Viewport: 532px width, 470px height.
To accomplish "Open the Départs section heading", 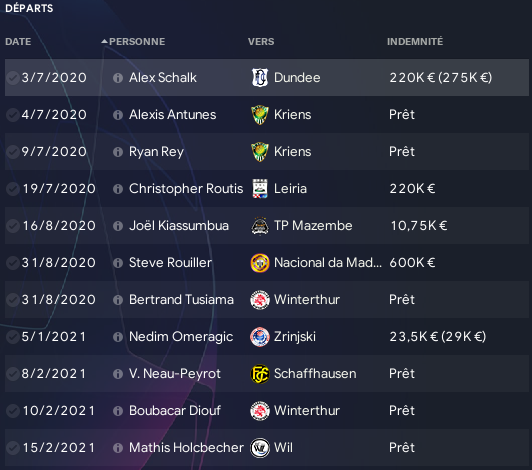I will click(29, 8).
